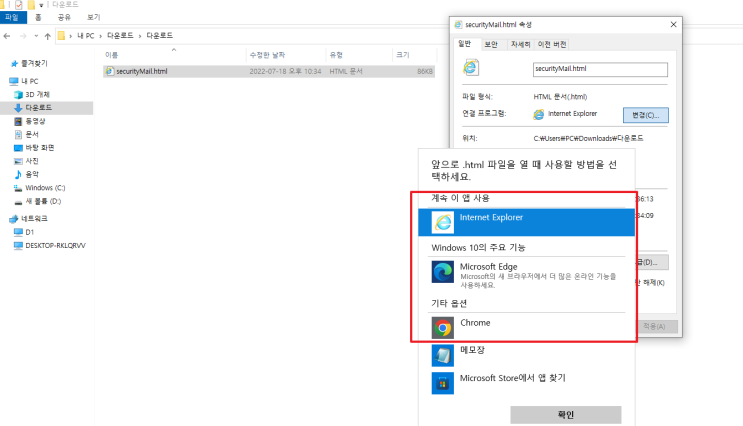Open the 바탕 화면 folder in sidebar

pyautogui.click(x=34, y=148)
